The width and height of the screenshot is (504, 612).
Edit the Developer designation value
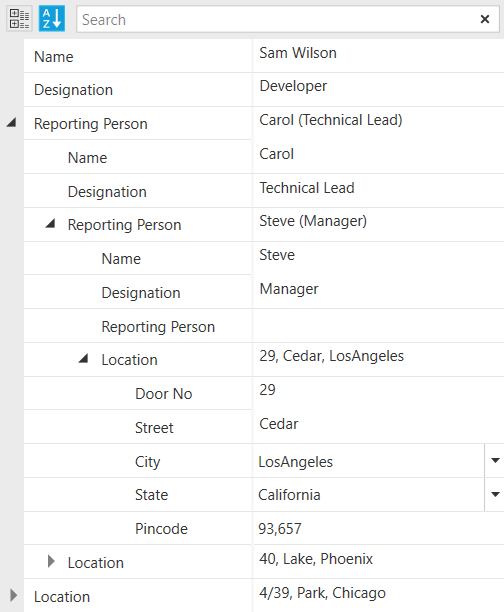click(x=379, y=89)
